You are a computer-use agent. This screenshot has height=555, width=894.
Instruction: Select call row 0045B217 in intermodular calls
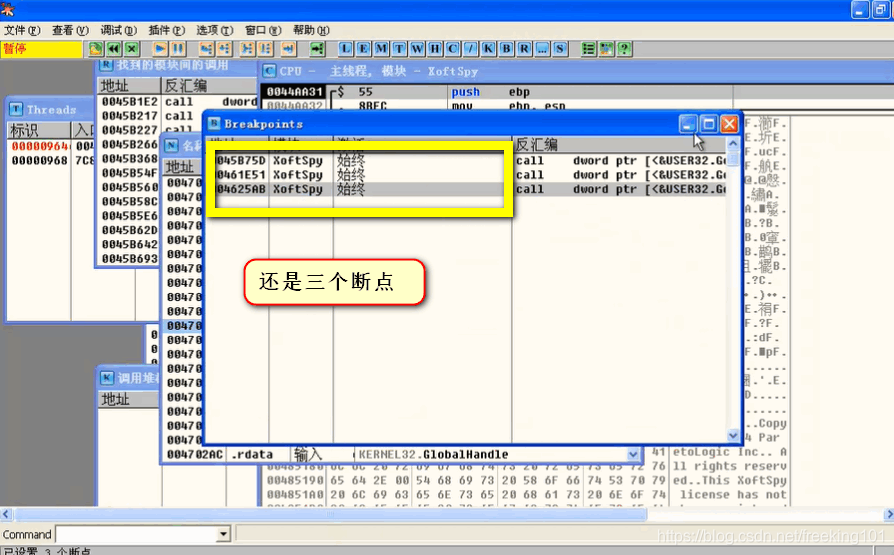(151, 116)
